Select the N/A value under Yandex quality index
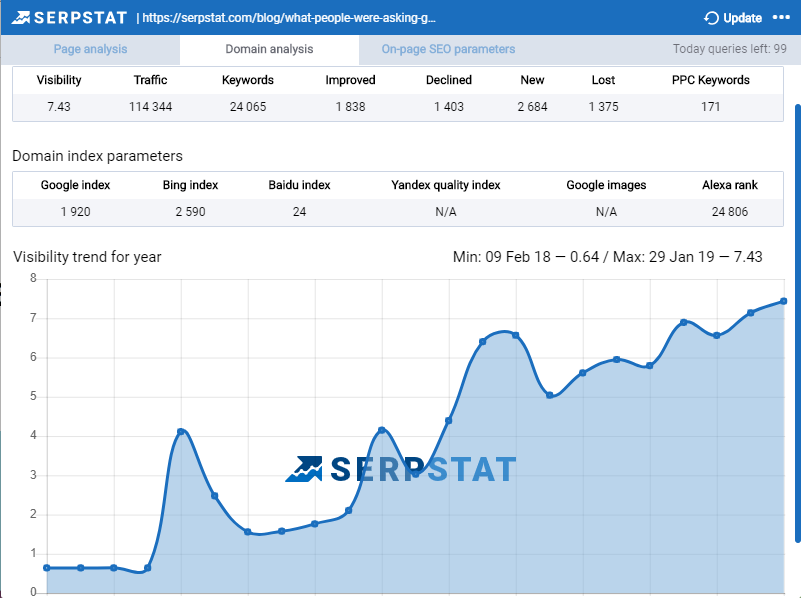This screenshot has width=801, height=598. (445, 211)
